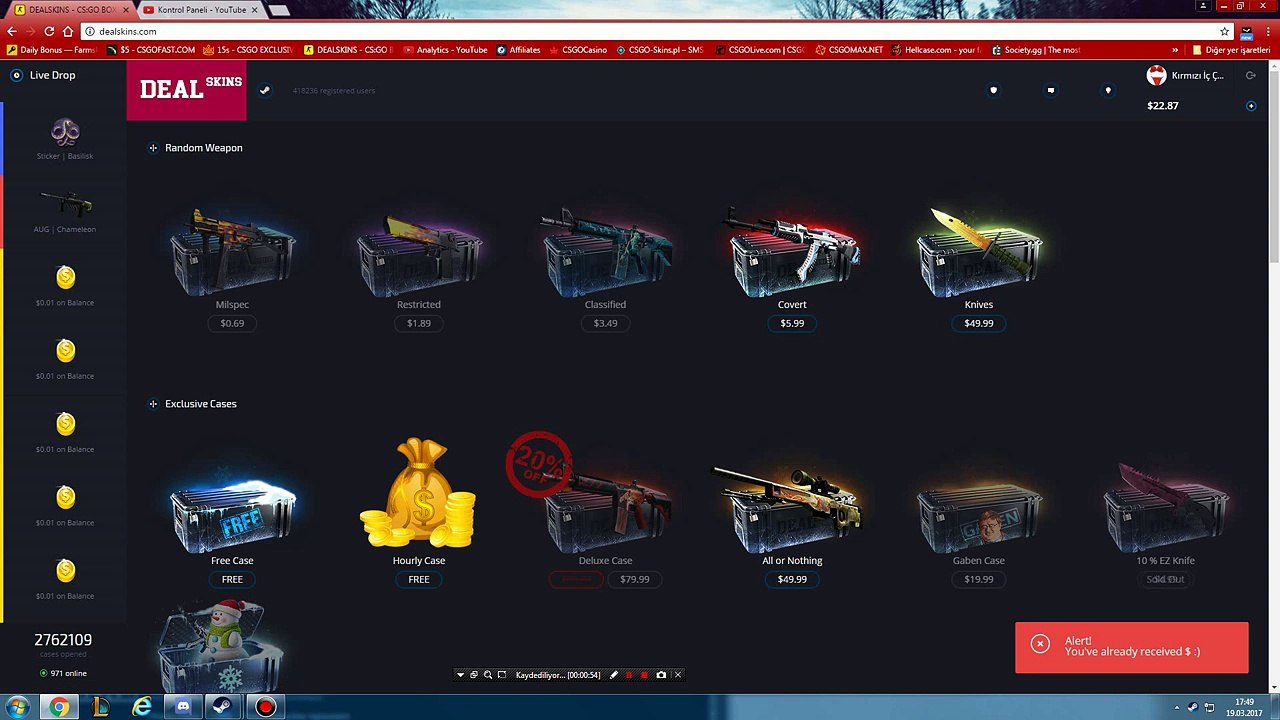
Task: Click the Live Drop circle icon
Action: [16, 75]
